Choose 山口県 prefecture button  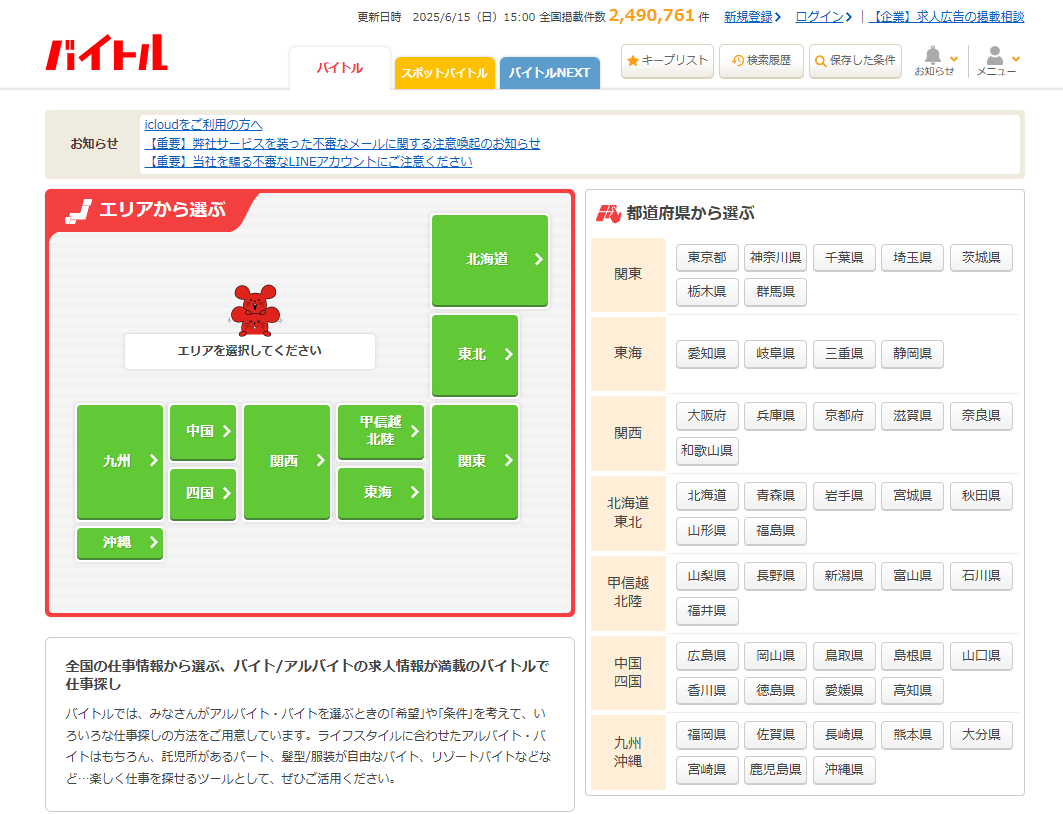tap(981, 656)
